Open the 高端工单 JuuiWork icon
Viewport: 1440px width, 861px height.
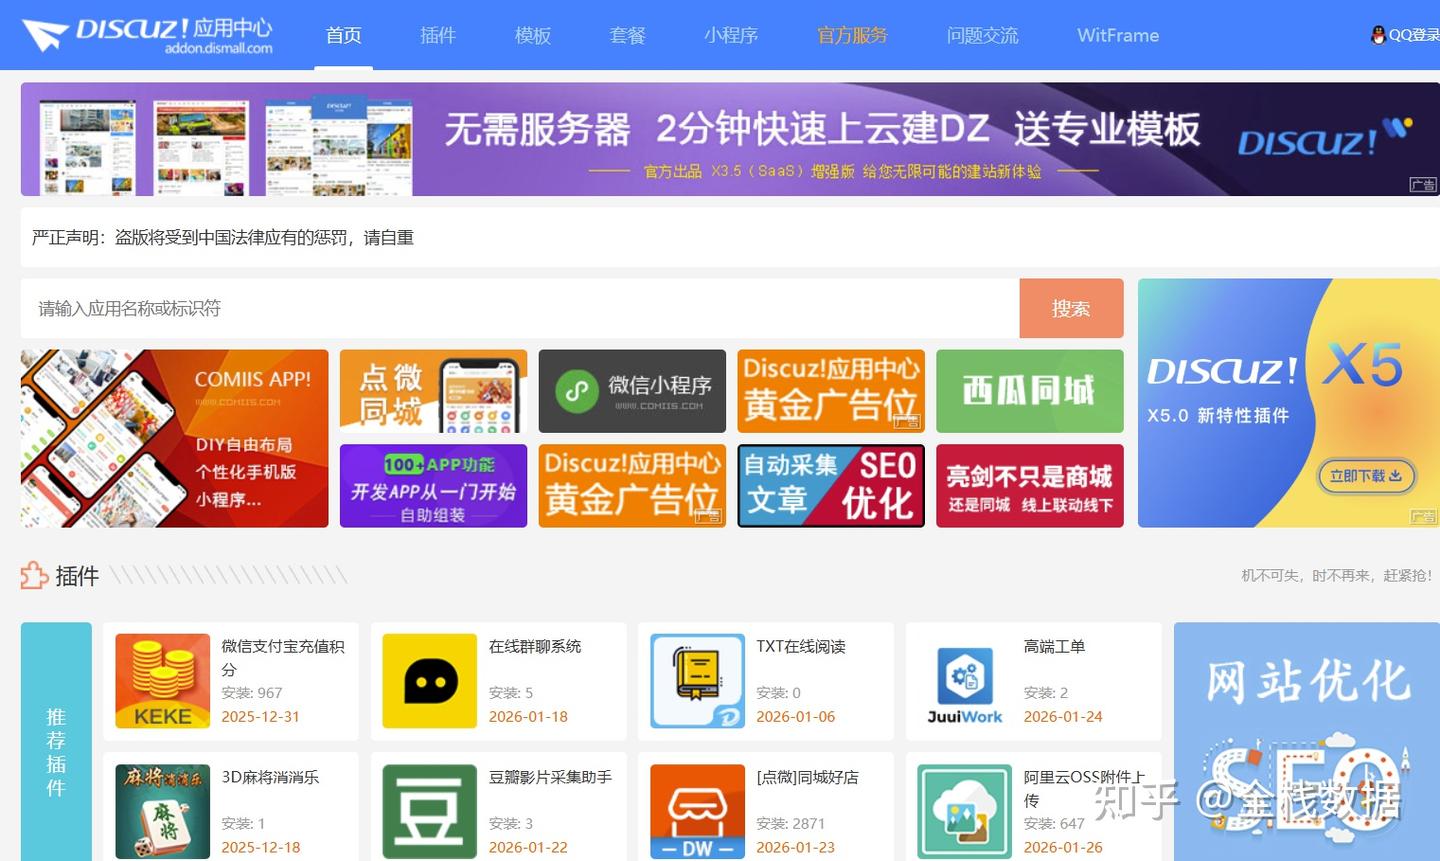(965, 680)
